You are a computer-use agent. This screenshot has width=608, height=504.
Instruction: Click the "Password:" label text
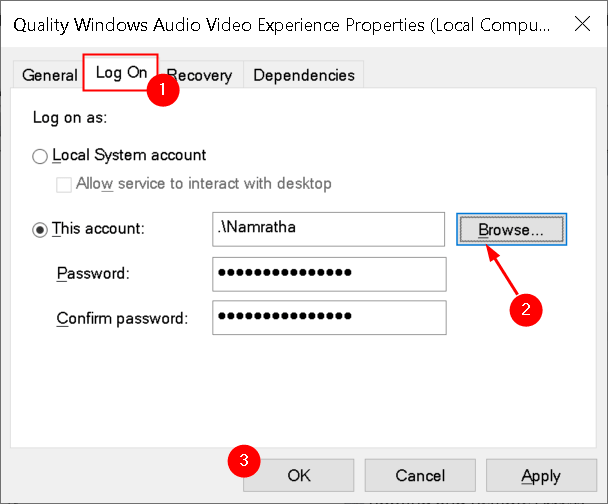93,273
